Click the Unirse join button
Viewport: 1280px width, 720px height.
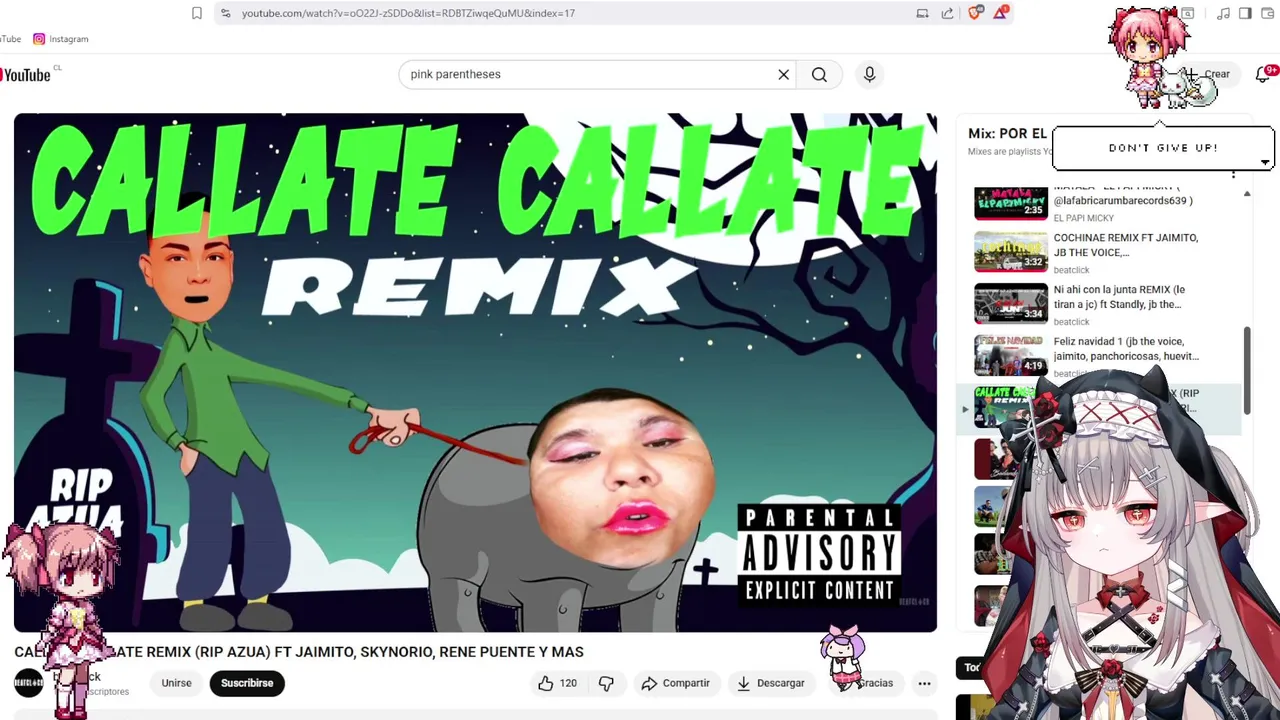click(x=176, y=683)
